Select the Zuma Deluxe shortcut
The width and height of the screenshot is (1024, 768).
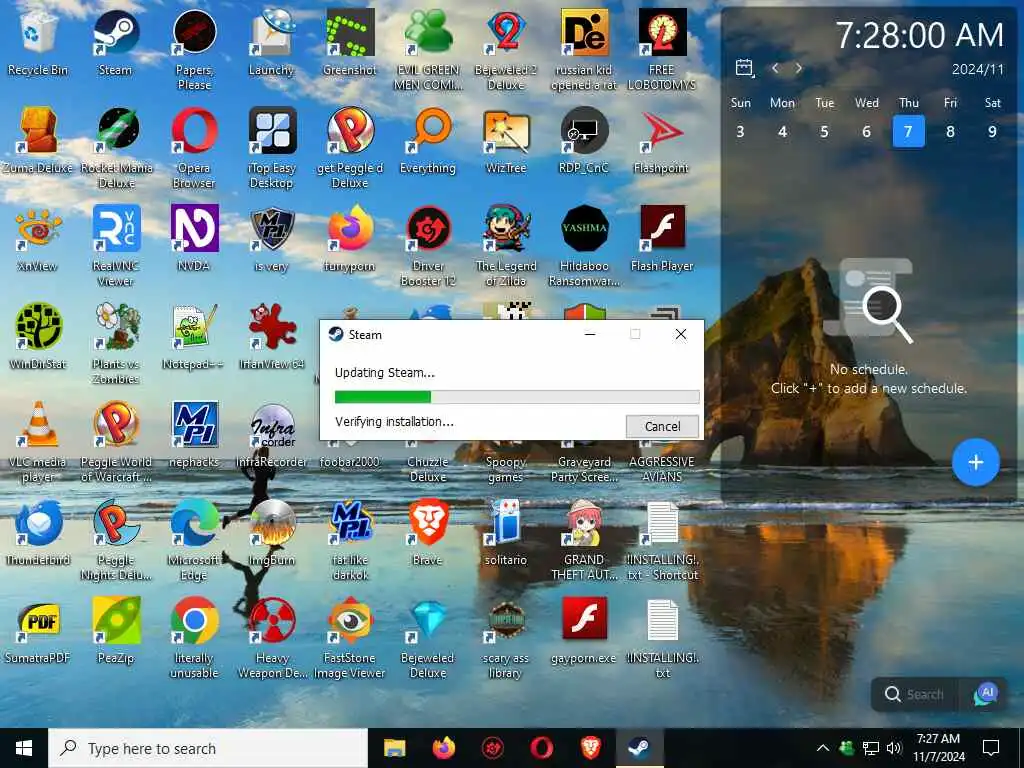38,131
